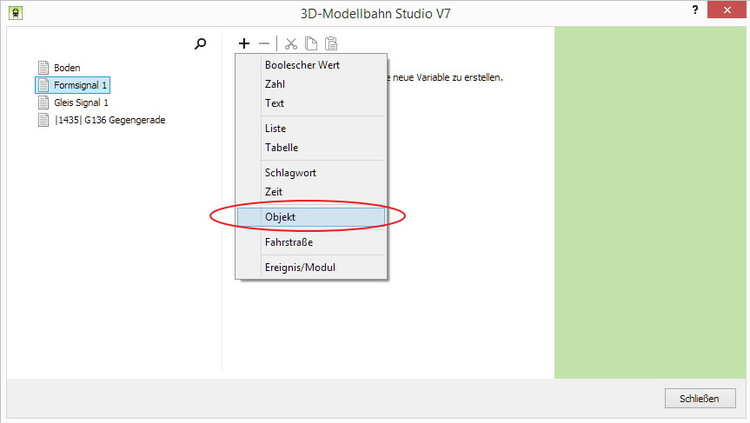Close the 3D-Modellbahn Studio dialog window
750x423 pixels.
pos(727,10)
